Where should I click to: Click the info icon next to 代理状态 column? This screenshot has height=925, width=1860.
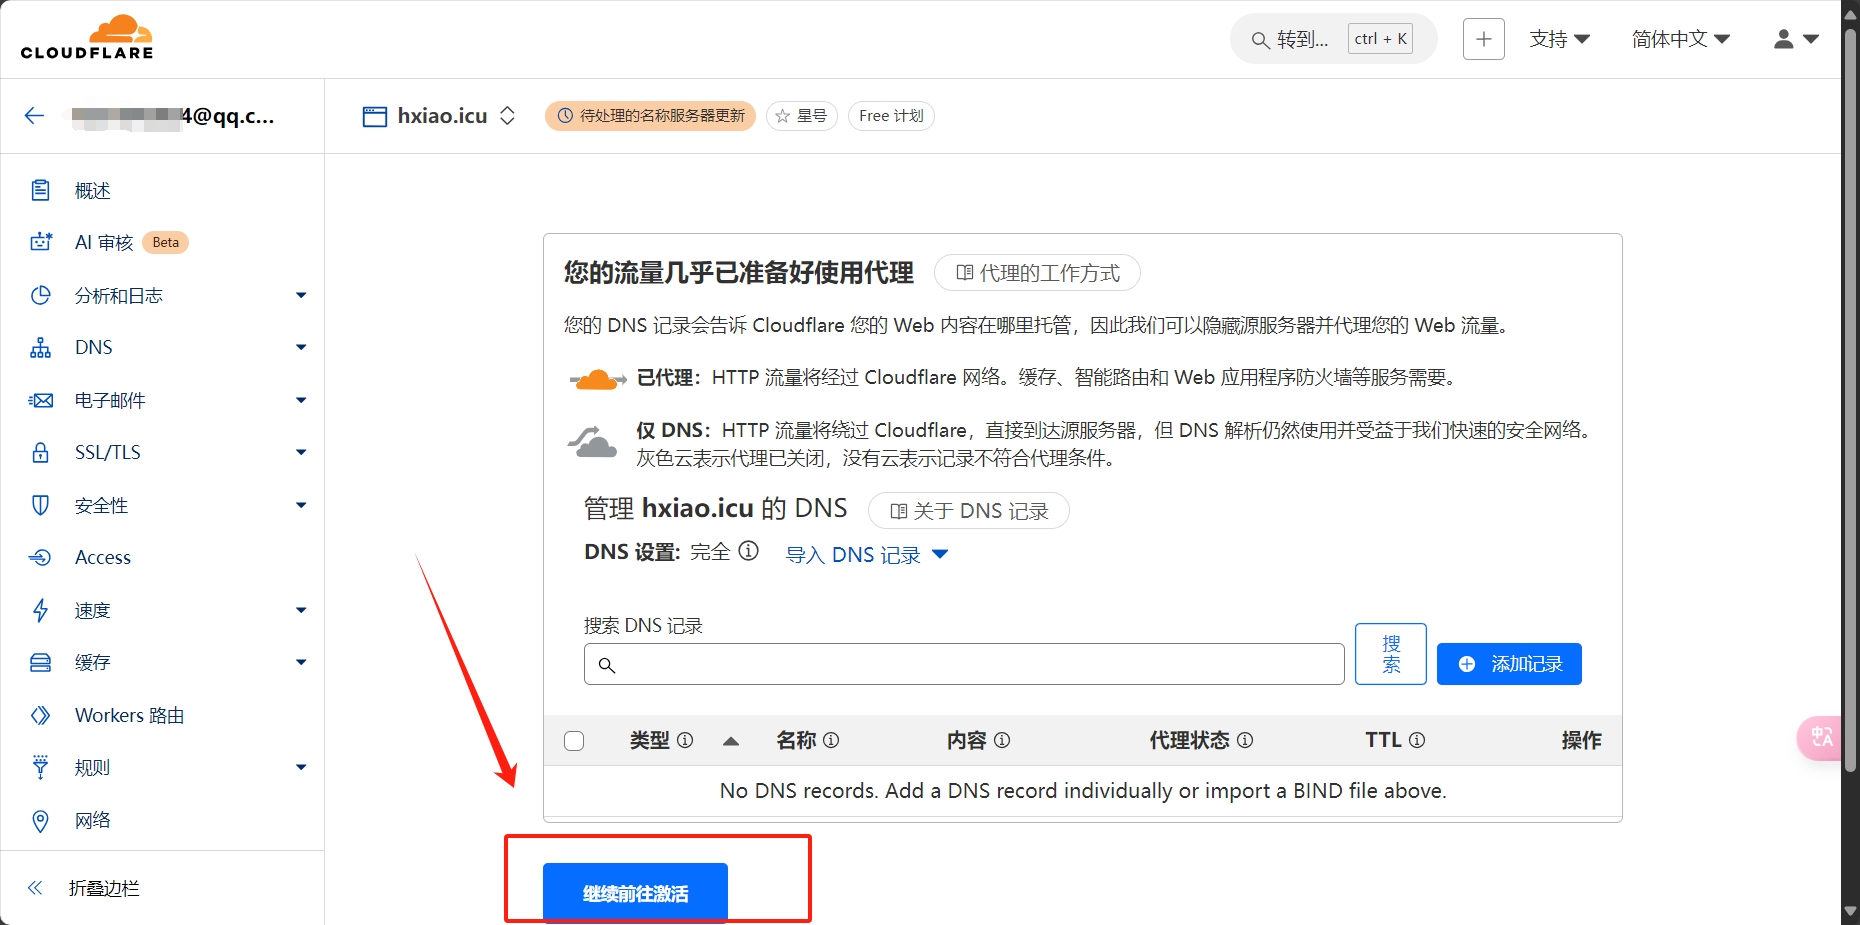point(1245,740)
